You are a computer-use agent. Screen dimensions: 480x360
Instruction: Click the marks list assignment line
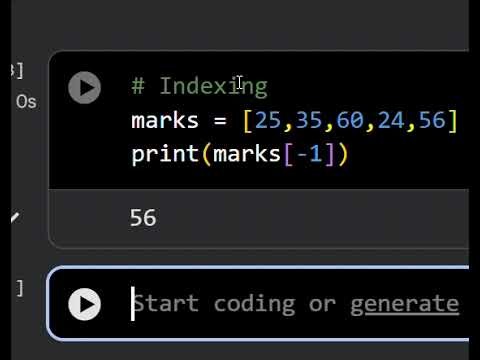pyautogui.click(x=294, y=120)
